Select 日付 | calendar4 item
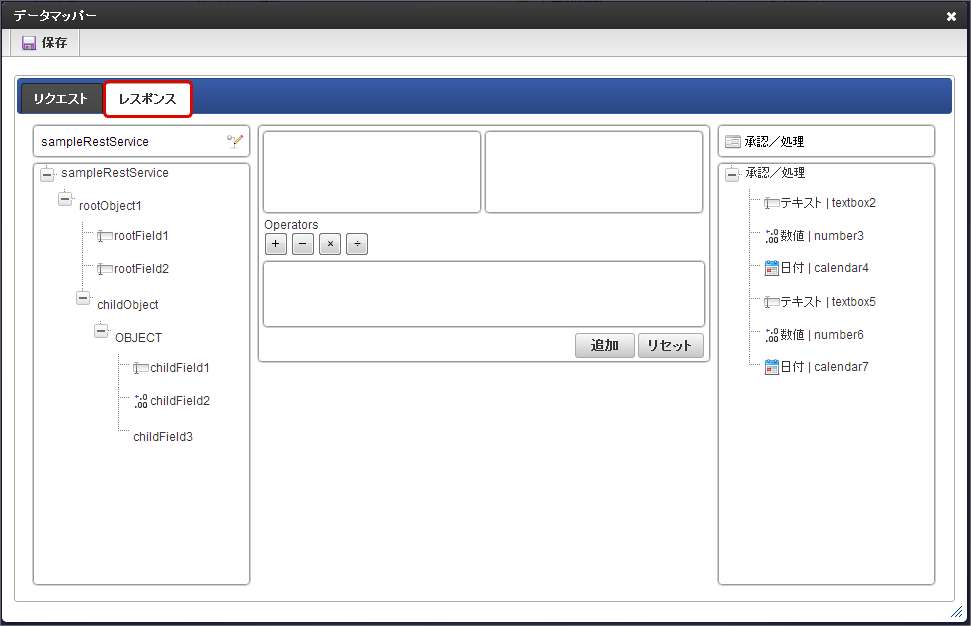Viewport: 971px width, 626px height. click(824, 268)
